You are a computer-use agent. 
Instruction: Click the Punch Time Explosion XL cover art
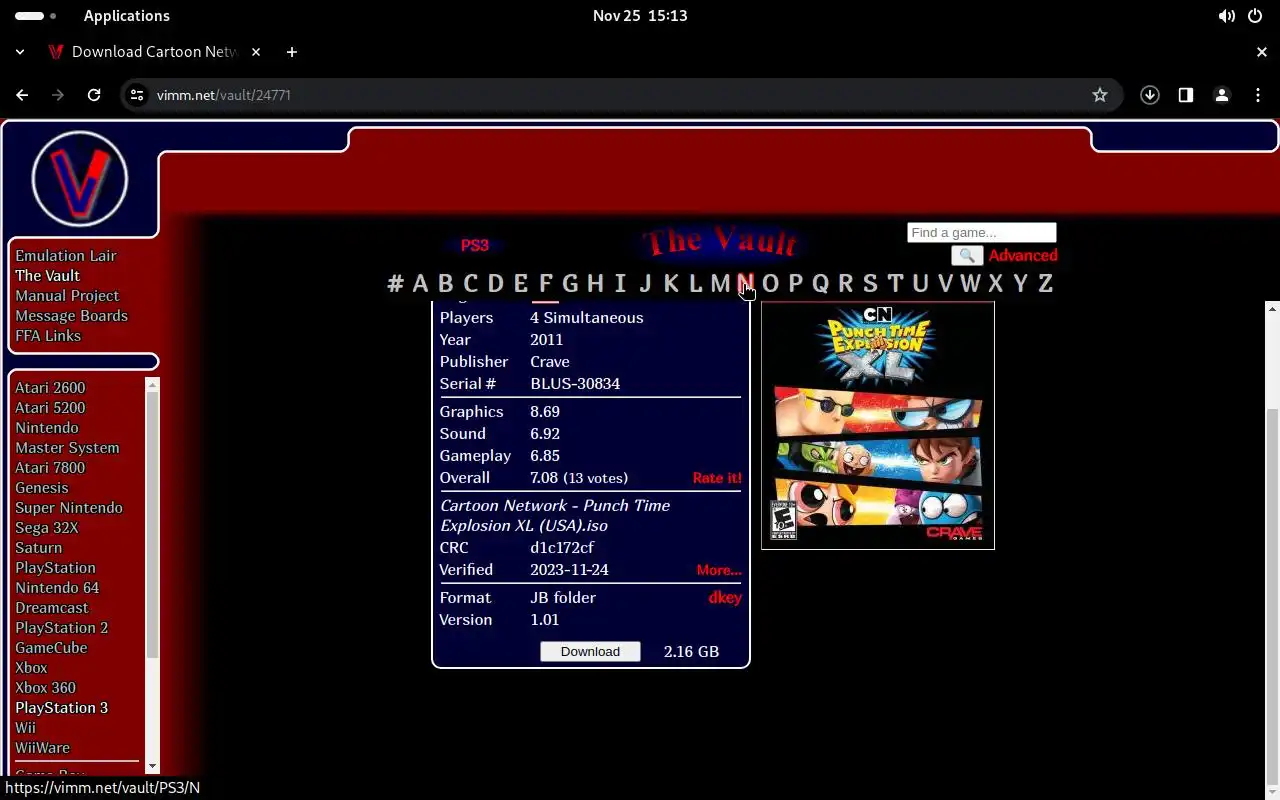878,425
